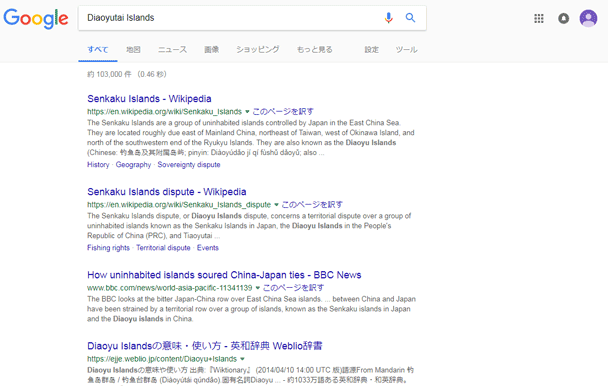The image size is (608, 386).
Task: Click the en.wikipedia.org/wiki/Senkaku_Islands green URL
Action: [164, 112]
